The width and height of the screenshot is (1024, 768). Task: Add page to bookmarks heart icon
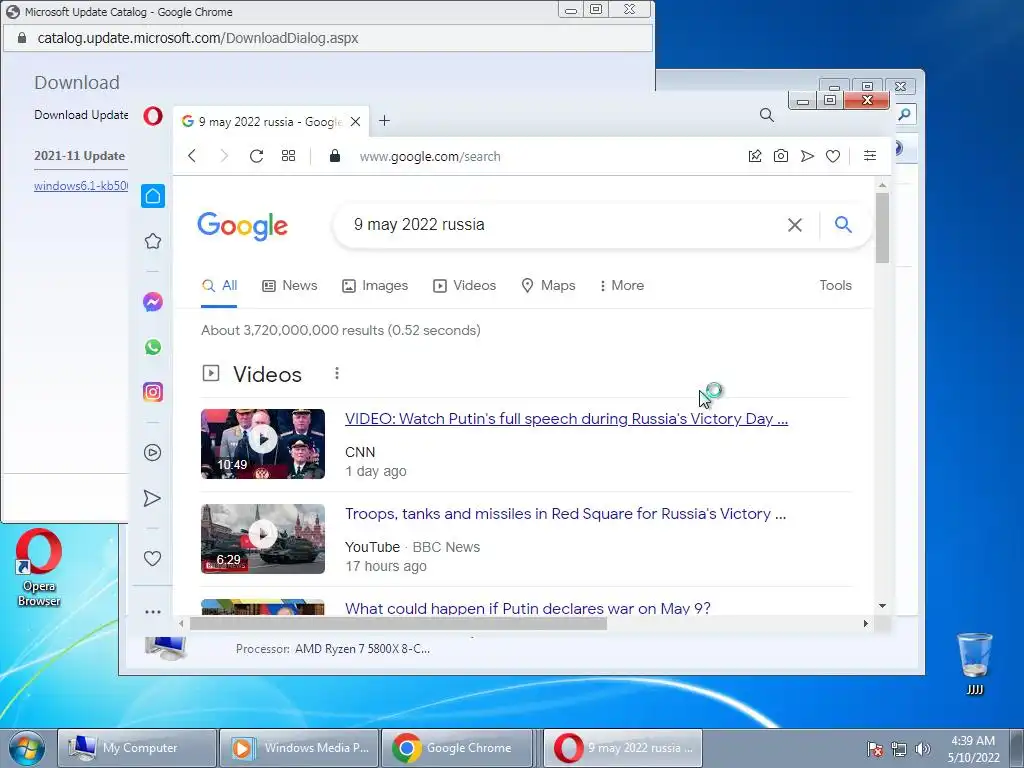click(833, 156)
